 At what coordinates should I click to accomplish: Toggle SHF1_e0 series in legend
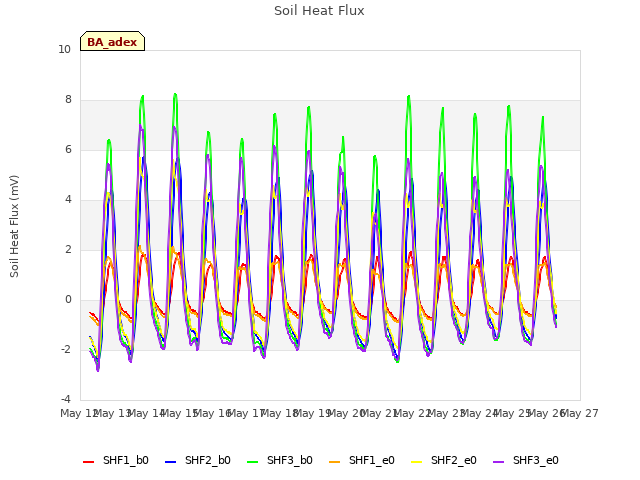pyautogui.click(x=362, y=460)
